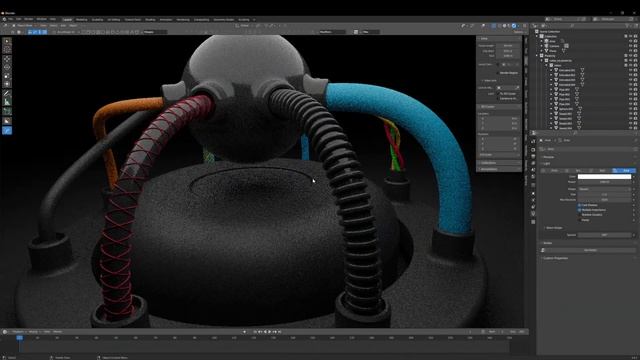Hide the Area light via its eye icon
This screenshot has width=640, height=360.
click(630, 41)
